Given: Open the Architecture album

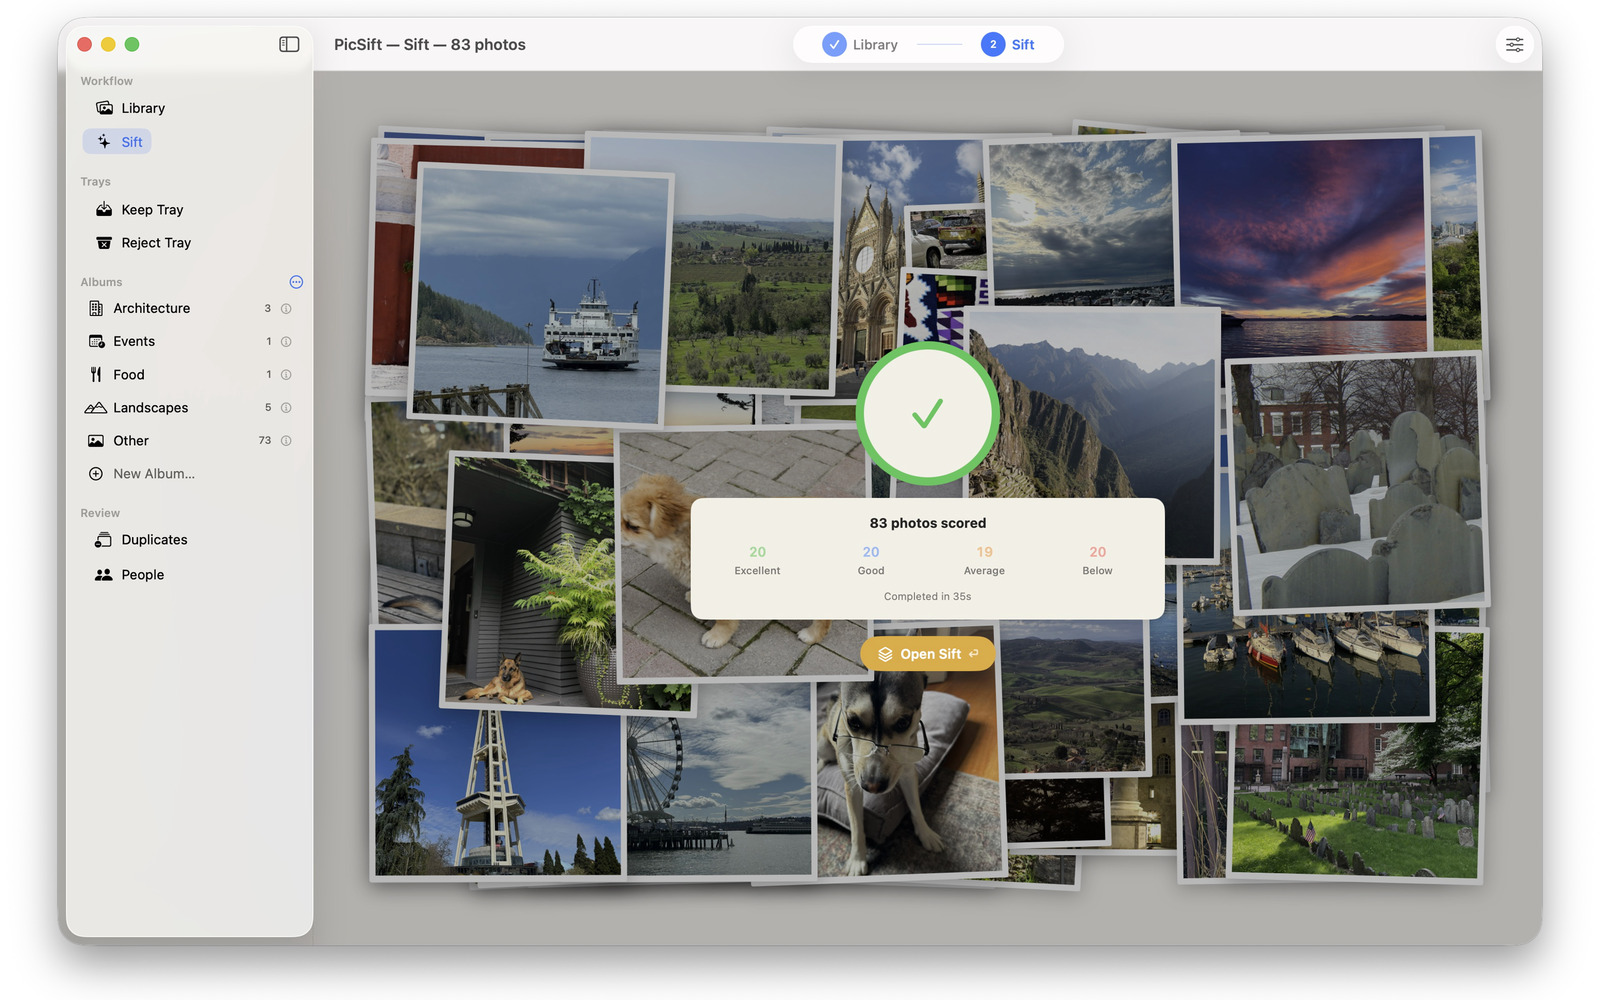Looking at the screenshot, I should point(152,308).
